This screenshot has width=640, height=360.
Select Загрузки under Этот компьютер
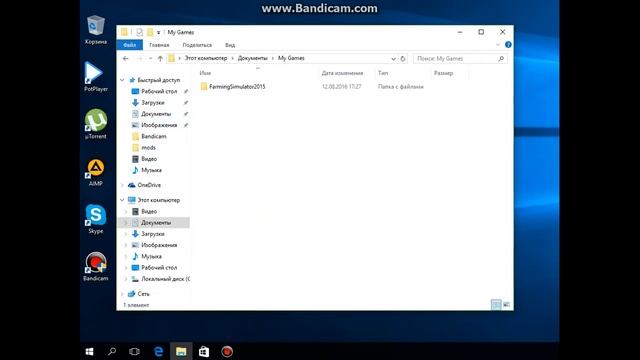[x=153, y=234]
